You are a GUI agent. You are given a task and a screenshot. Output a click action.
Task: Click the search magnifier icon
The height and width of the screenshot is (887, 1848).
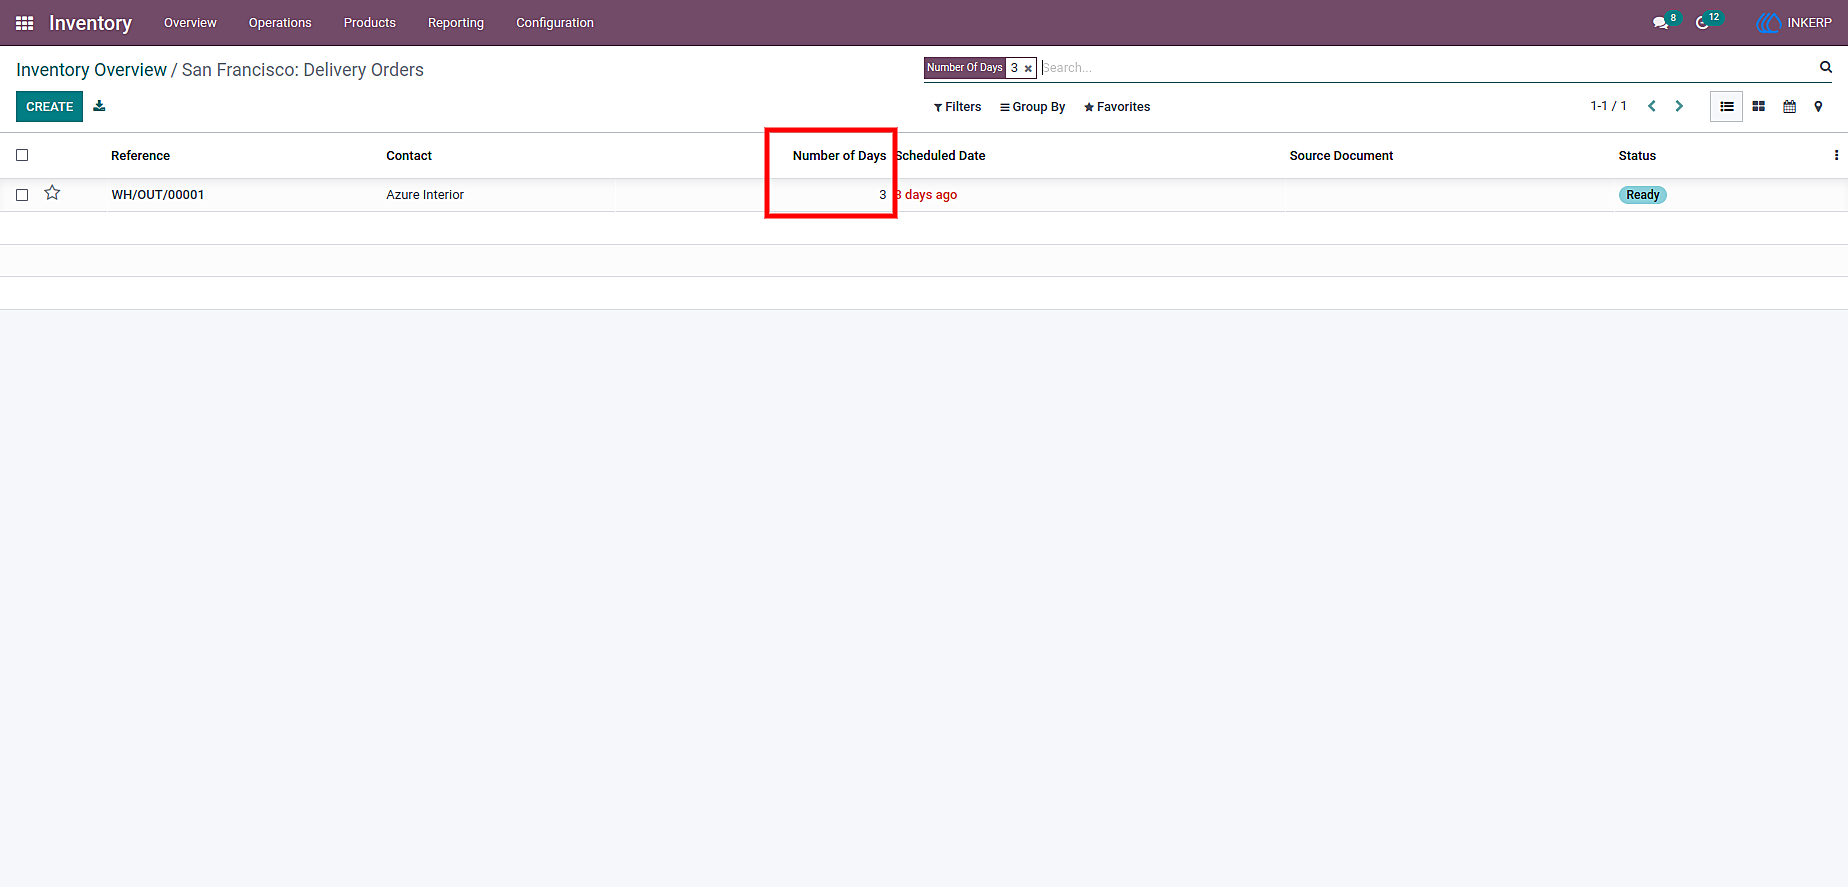pyautogui.click(x=1825, y=67)
